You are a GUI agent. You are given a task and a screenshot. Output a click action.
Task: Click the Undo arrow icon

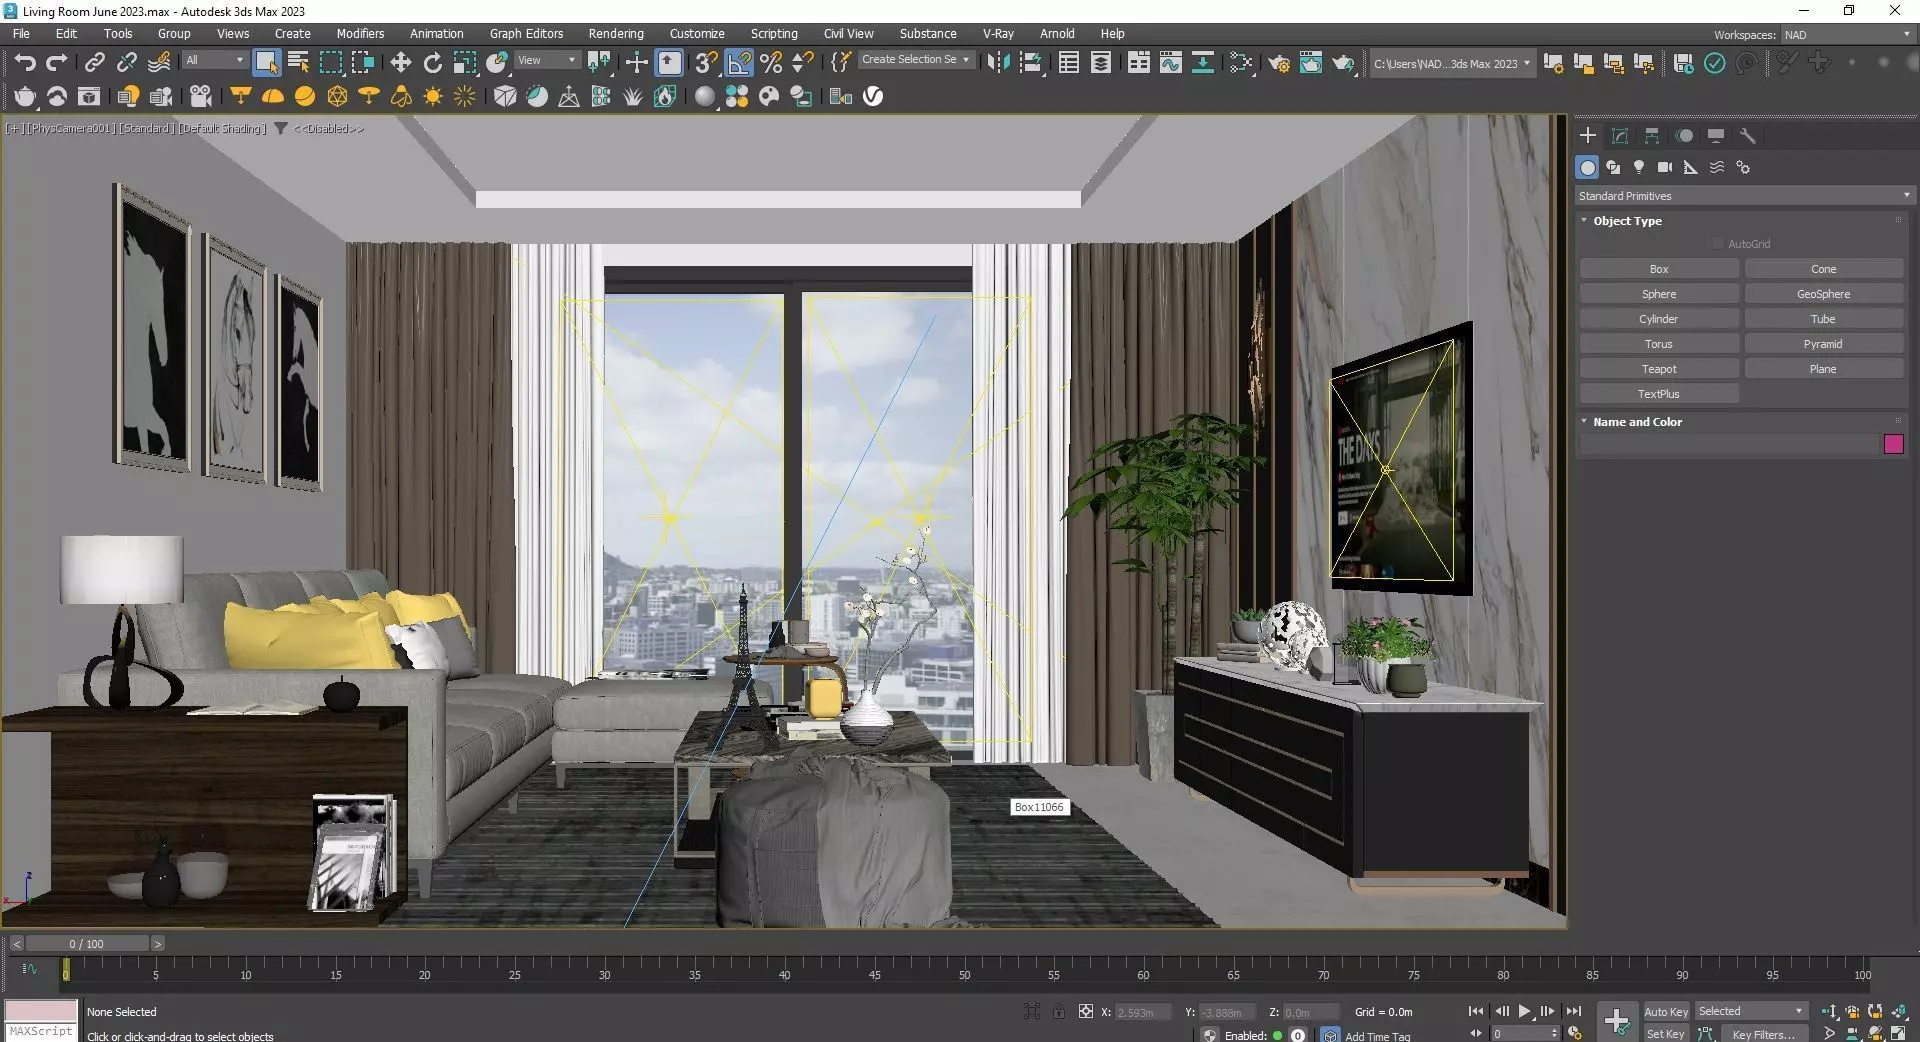click(x=25, y=63)
